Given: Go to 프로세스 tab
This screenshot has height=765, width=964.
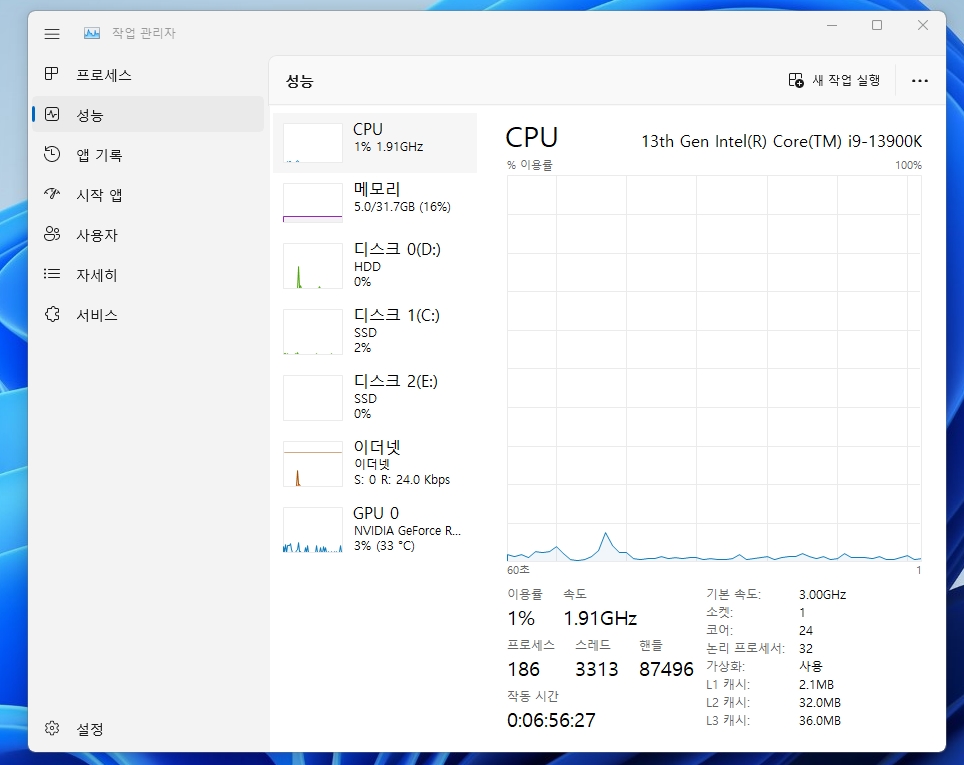Looking at the screenshot, I should click(148, 74).
